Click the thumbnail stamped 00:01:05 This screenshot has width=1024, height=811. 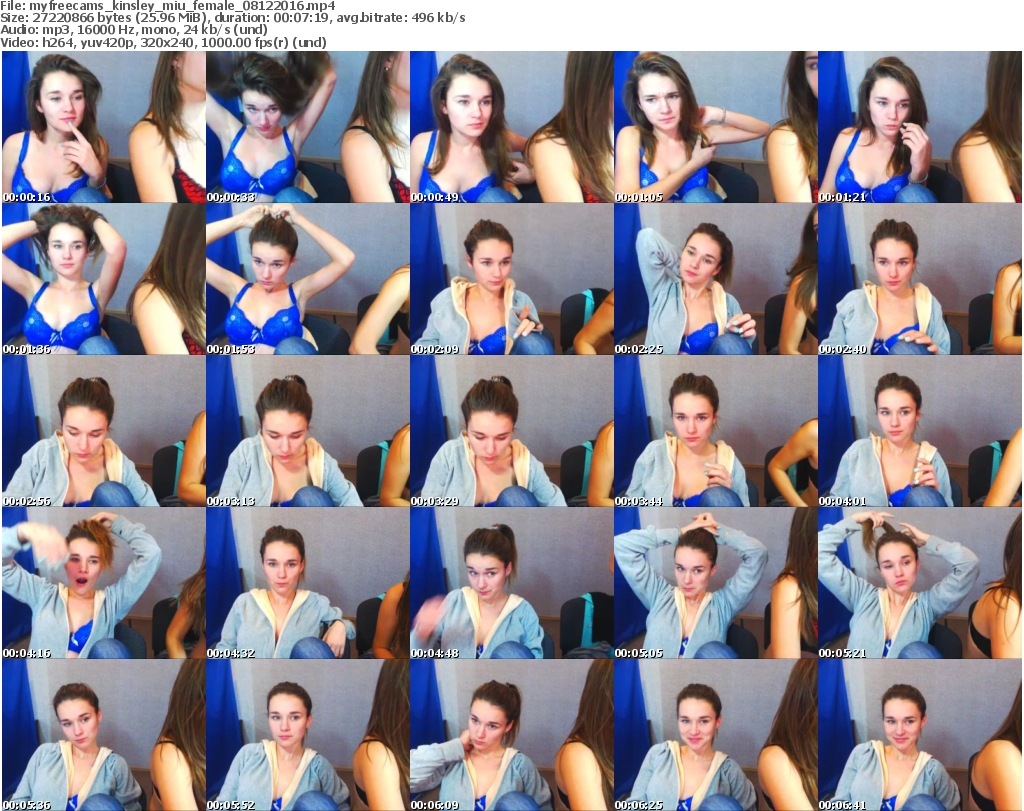pos(716,127)
